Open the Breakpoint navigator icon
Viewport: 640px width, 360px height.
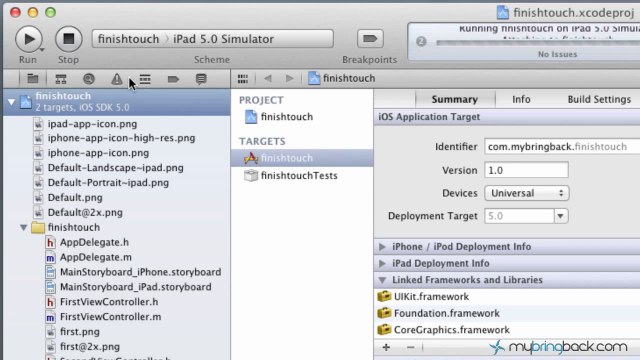coord(173,79)
